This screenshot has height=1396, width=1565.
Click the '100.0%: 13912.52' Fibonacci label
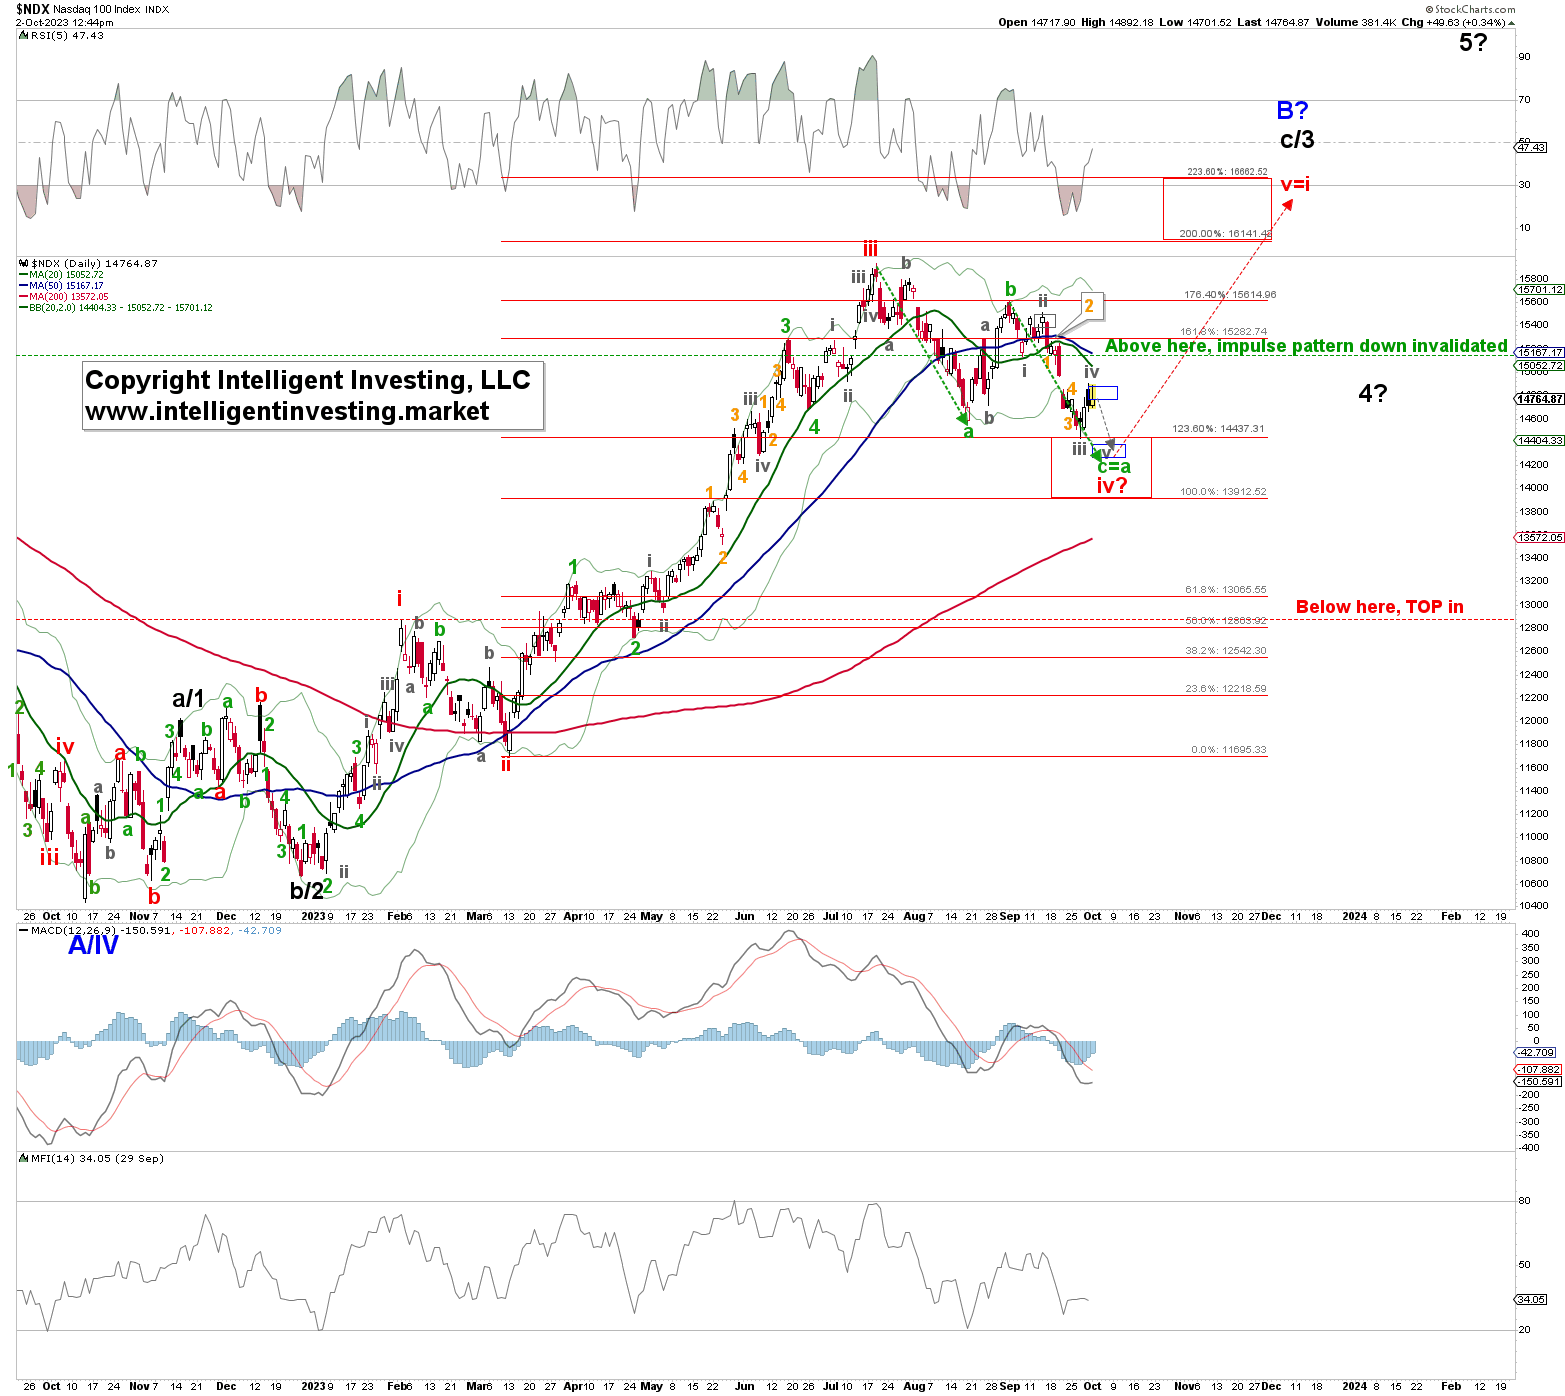pyautogui.click(x=1223, y=492)
